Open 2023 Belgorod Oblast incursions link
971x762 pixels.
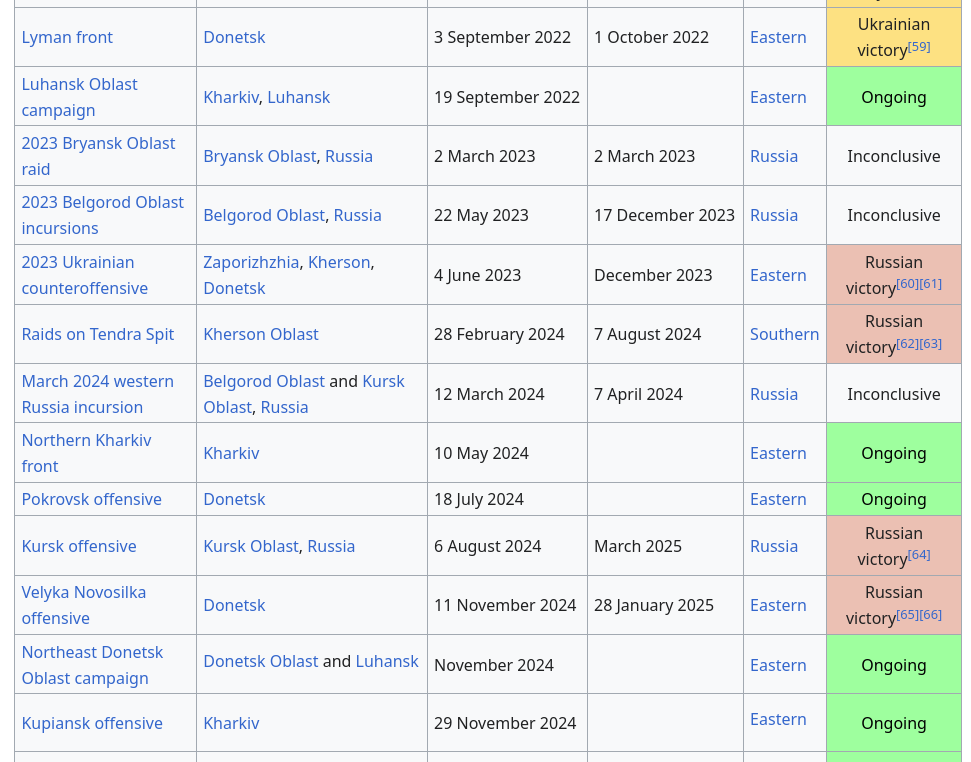102,215
